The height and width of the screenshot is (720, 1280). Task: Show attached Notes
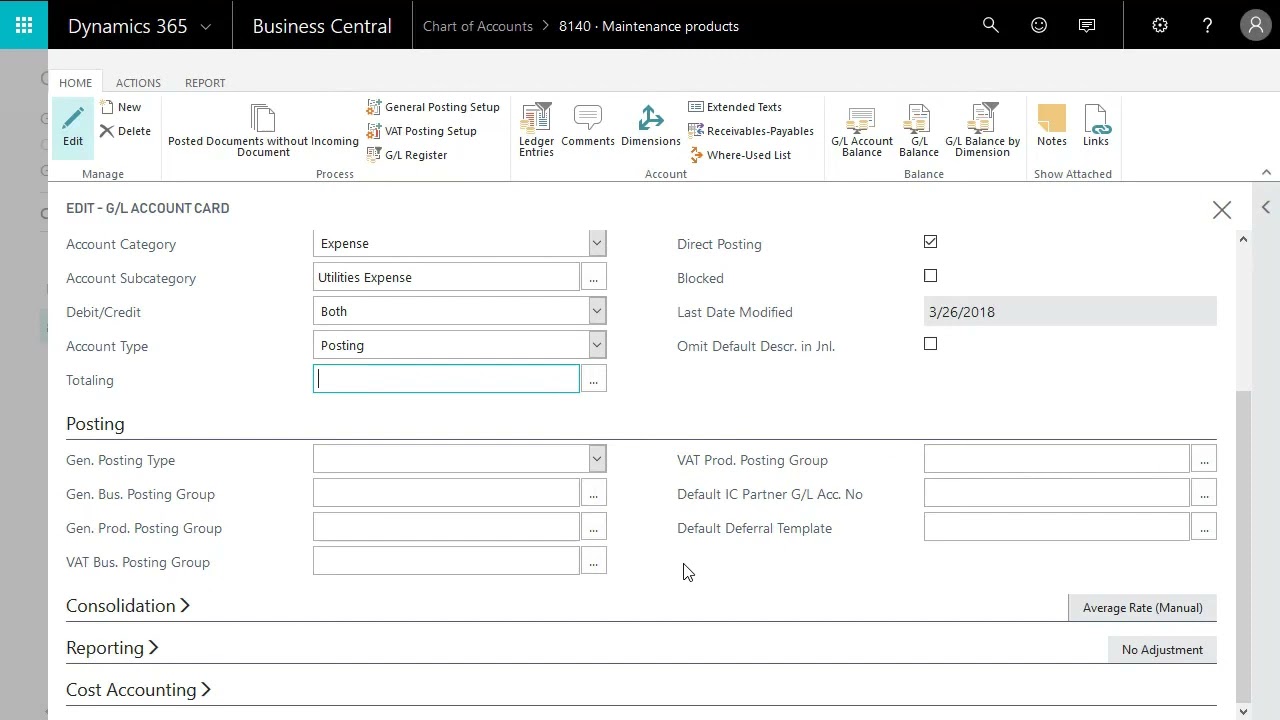click(1052, 127)
